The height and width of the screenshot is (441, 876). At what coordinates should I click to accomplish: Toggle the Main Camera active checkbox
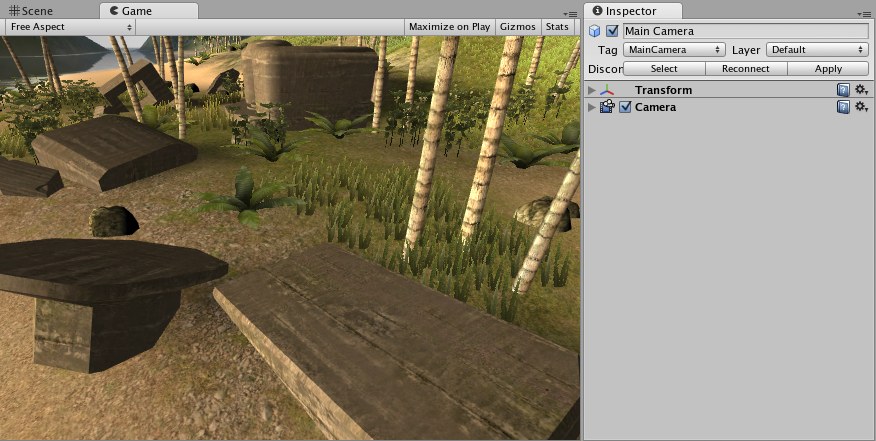point(612,31)
